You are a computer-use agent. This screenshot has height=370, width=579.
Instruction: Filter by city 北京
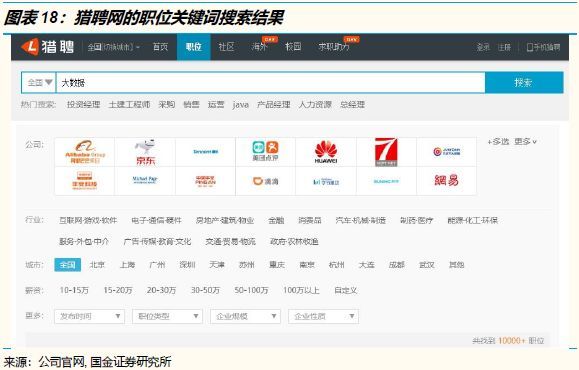coord(97,265)
